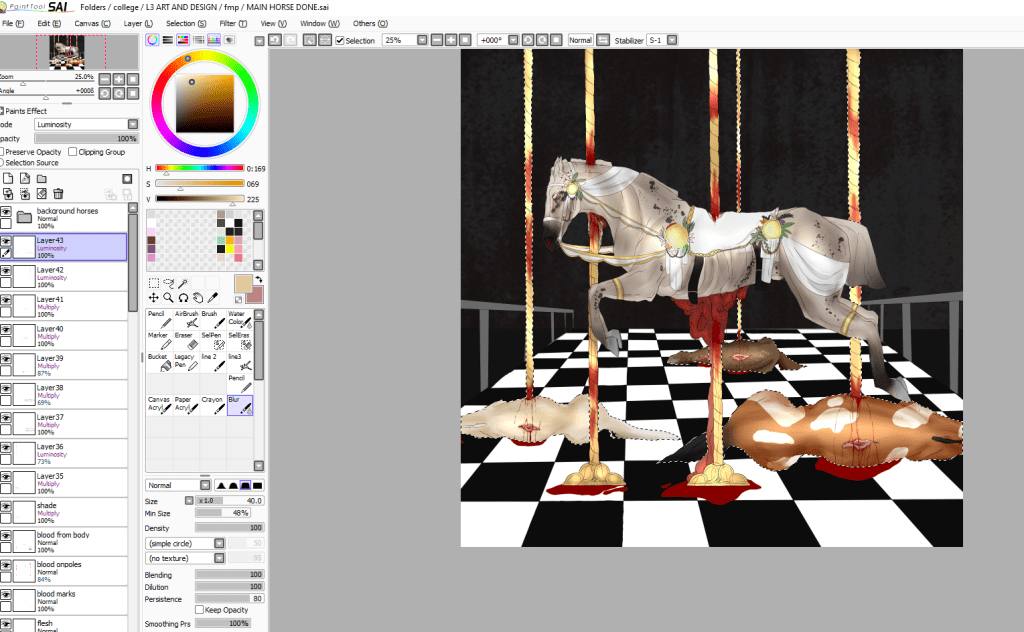This screenshot has width=1024, height=632.
Task: Create a new layer folder
Action: pos(41,179)
